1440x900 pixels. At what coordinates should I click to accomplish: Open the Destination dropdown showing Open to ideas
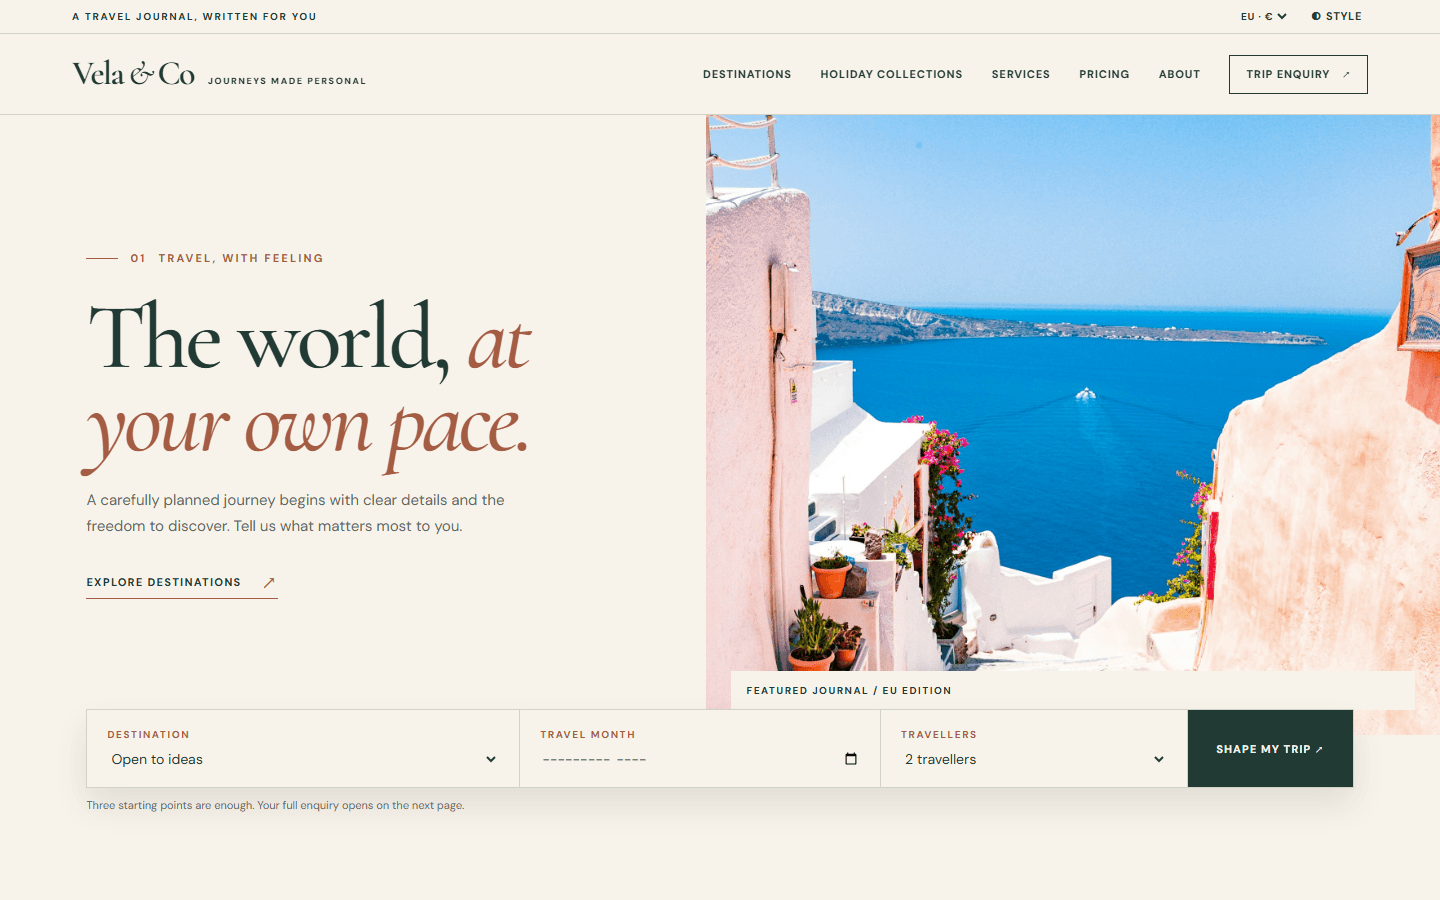(303, 759)
